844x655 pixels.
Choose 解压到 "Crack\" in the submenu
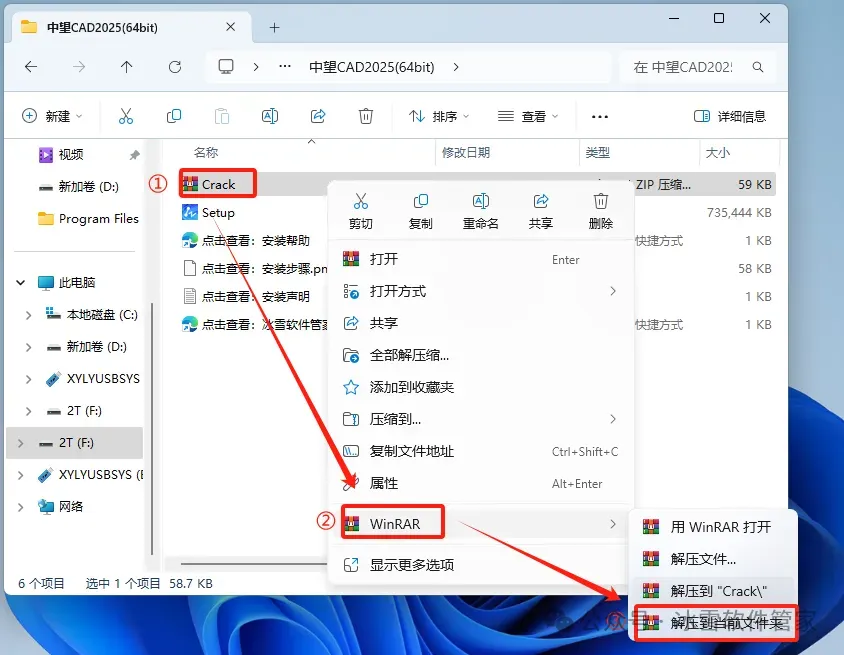(x=713, y=591)
